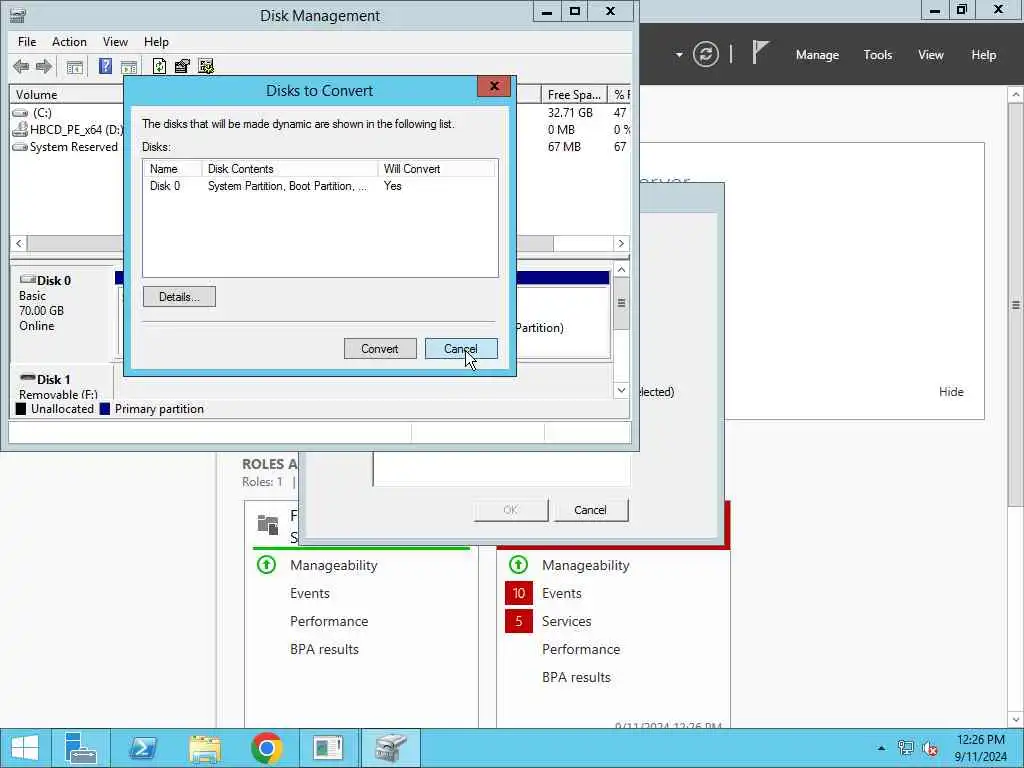Click the Manageability green icon in left role tile
The height and width of the screenshot is (768, 1024).
pos(266,565)
